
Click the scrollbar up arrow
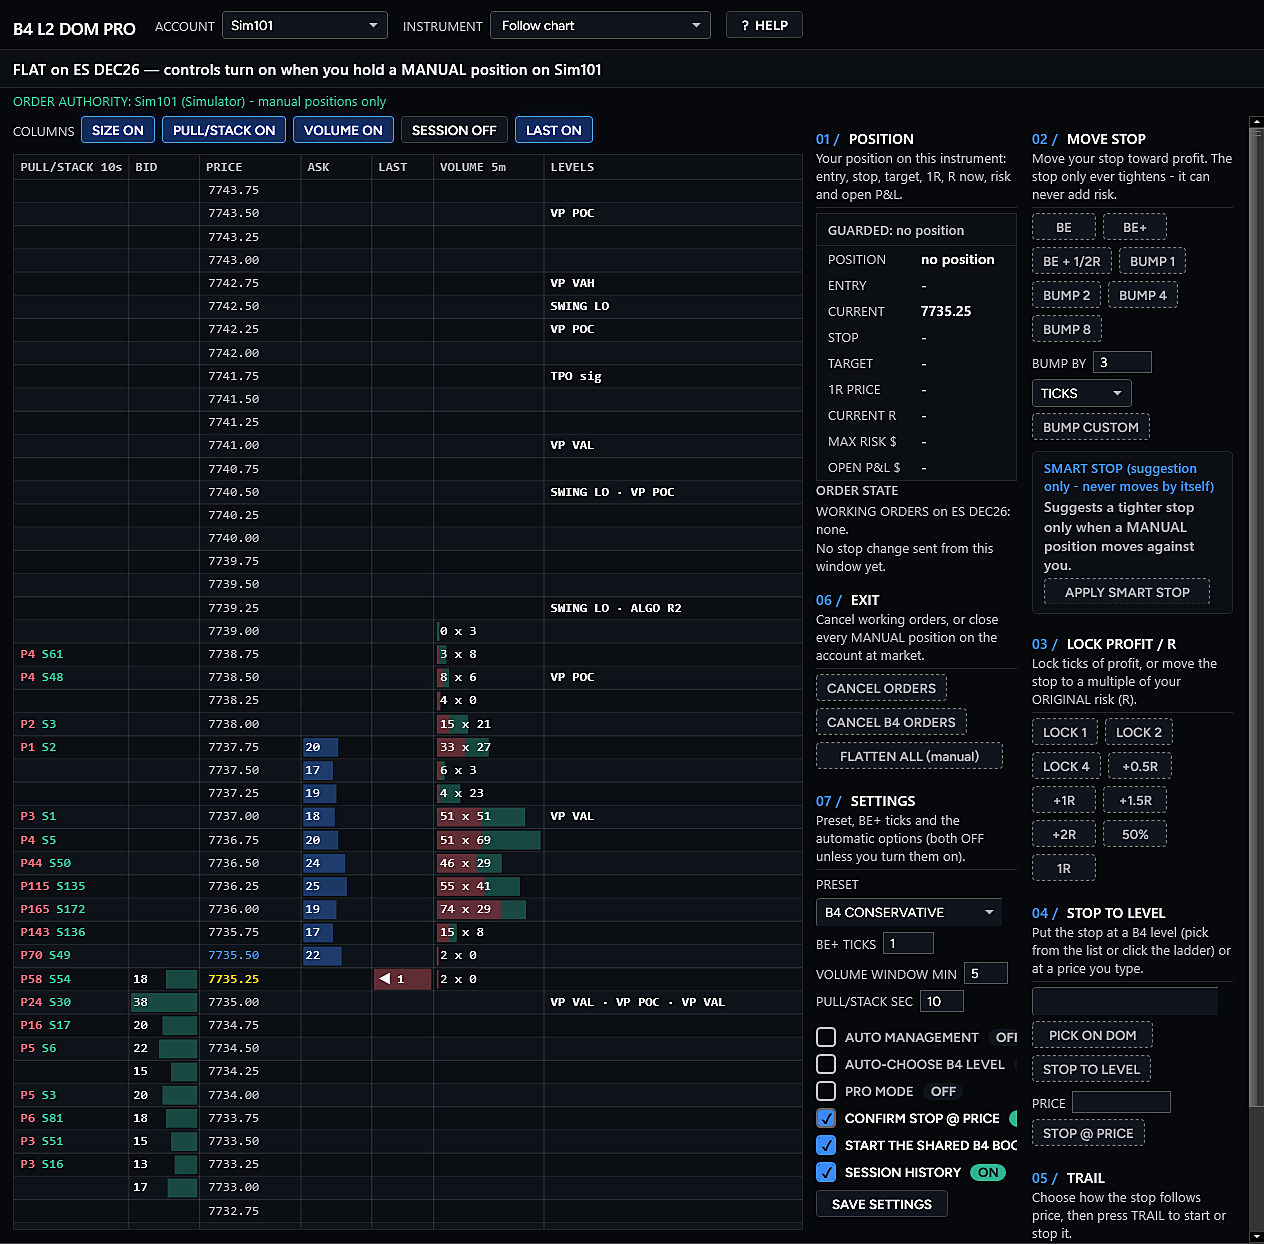(1257, 122)
